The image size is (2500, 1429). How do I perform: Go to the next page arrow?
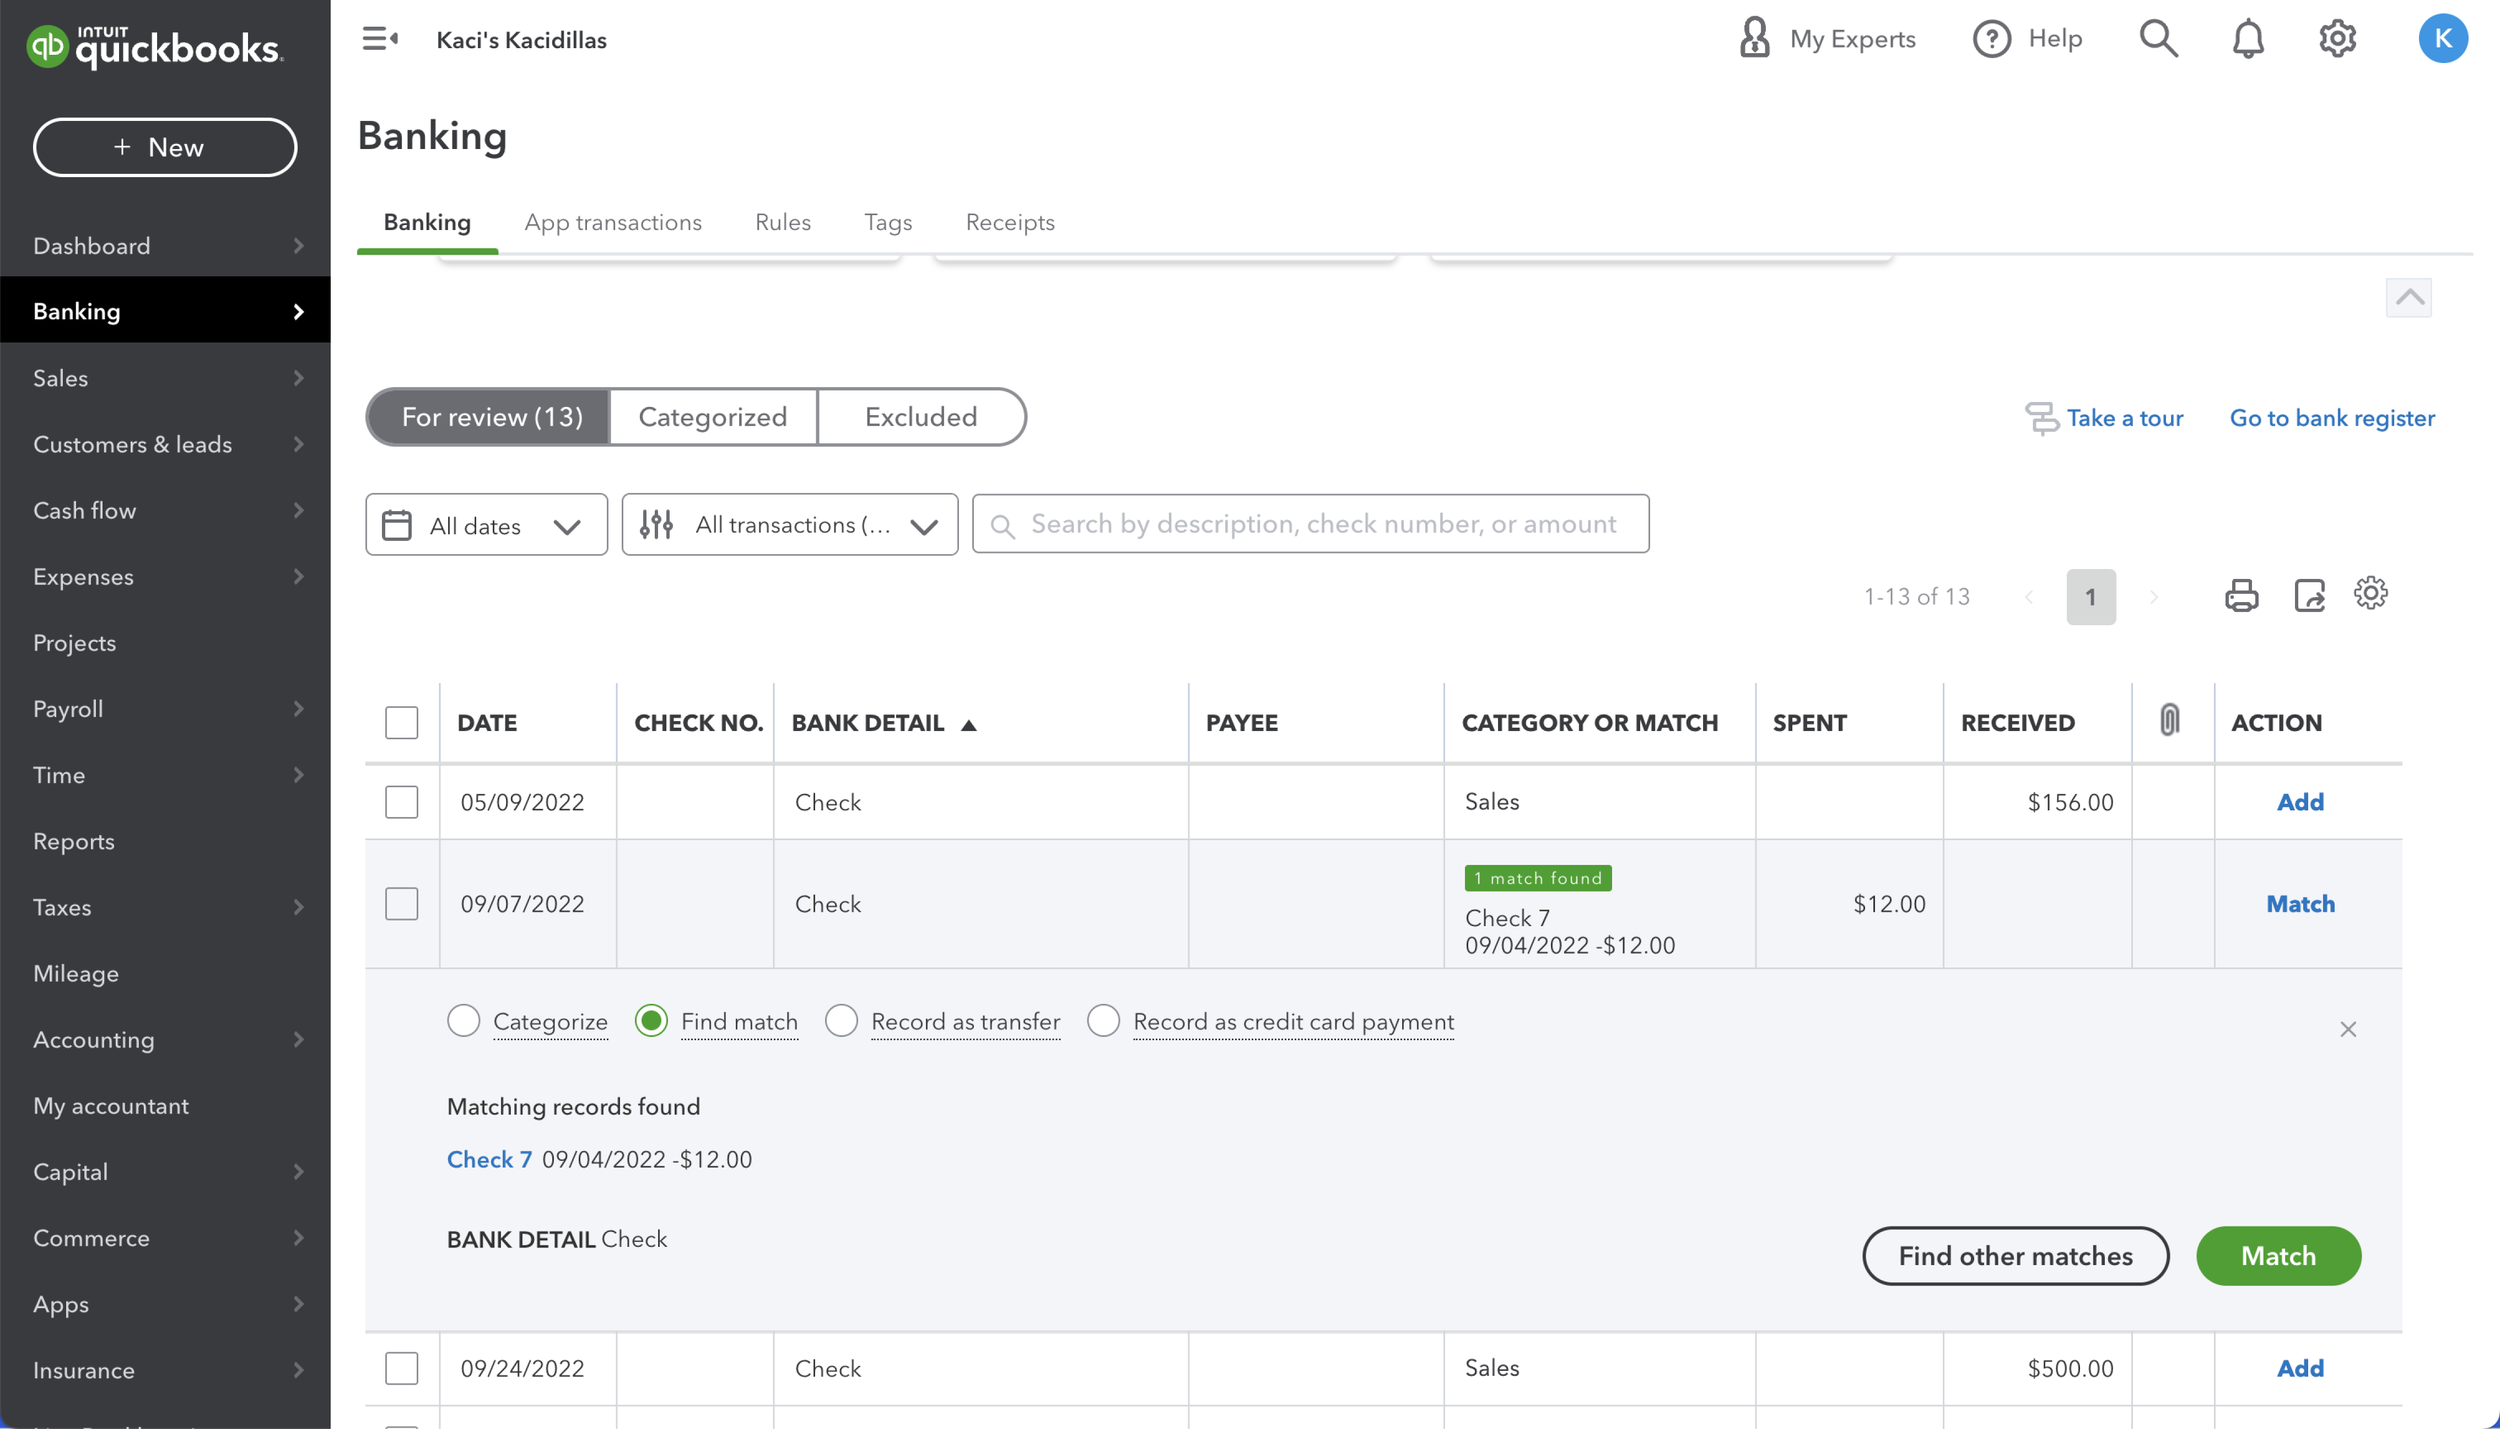pos(2153,597)
